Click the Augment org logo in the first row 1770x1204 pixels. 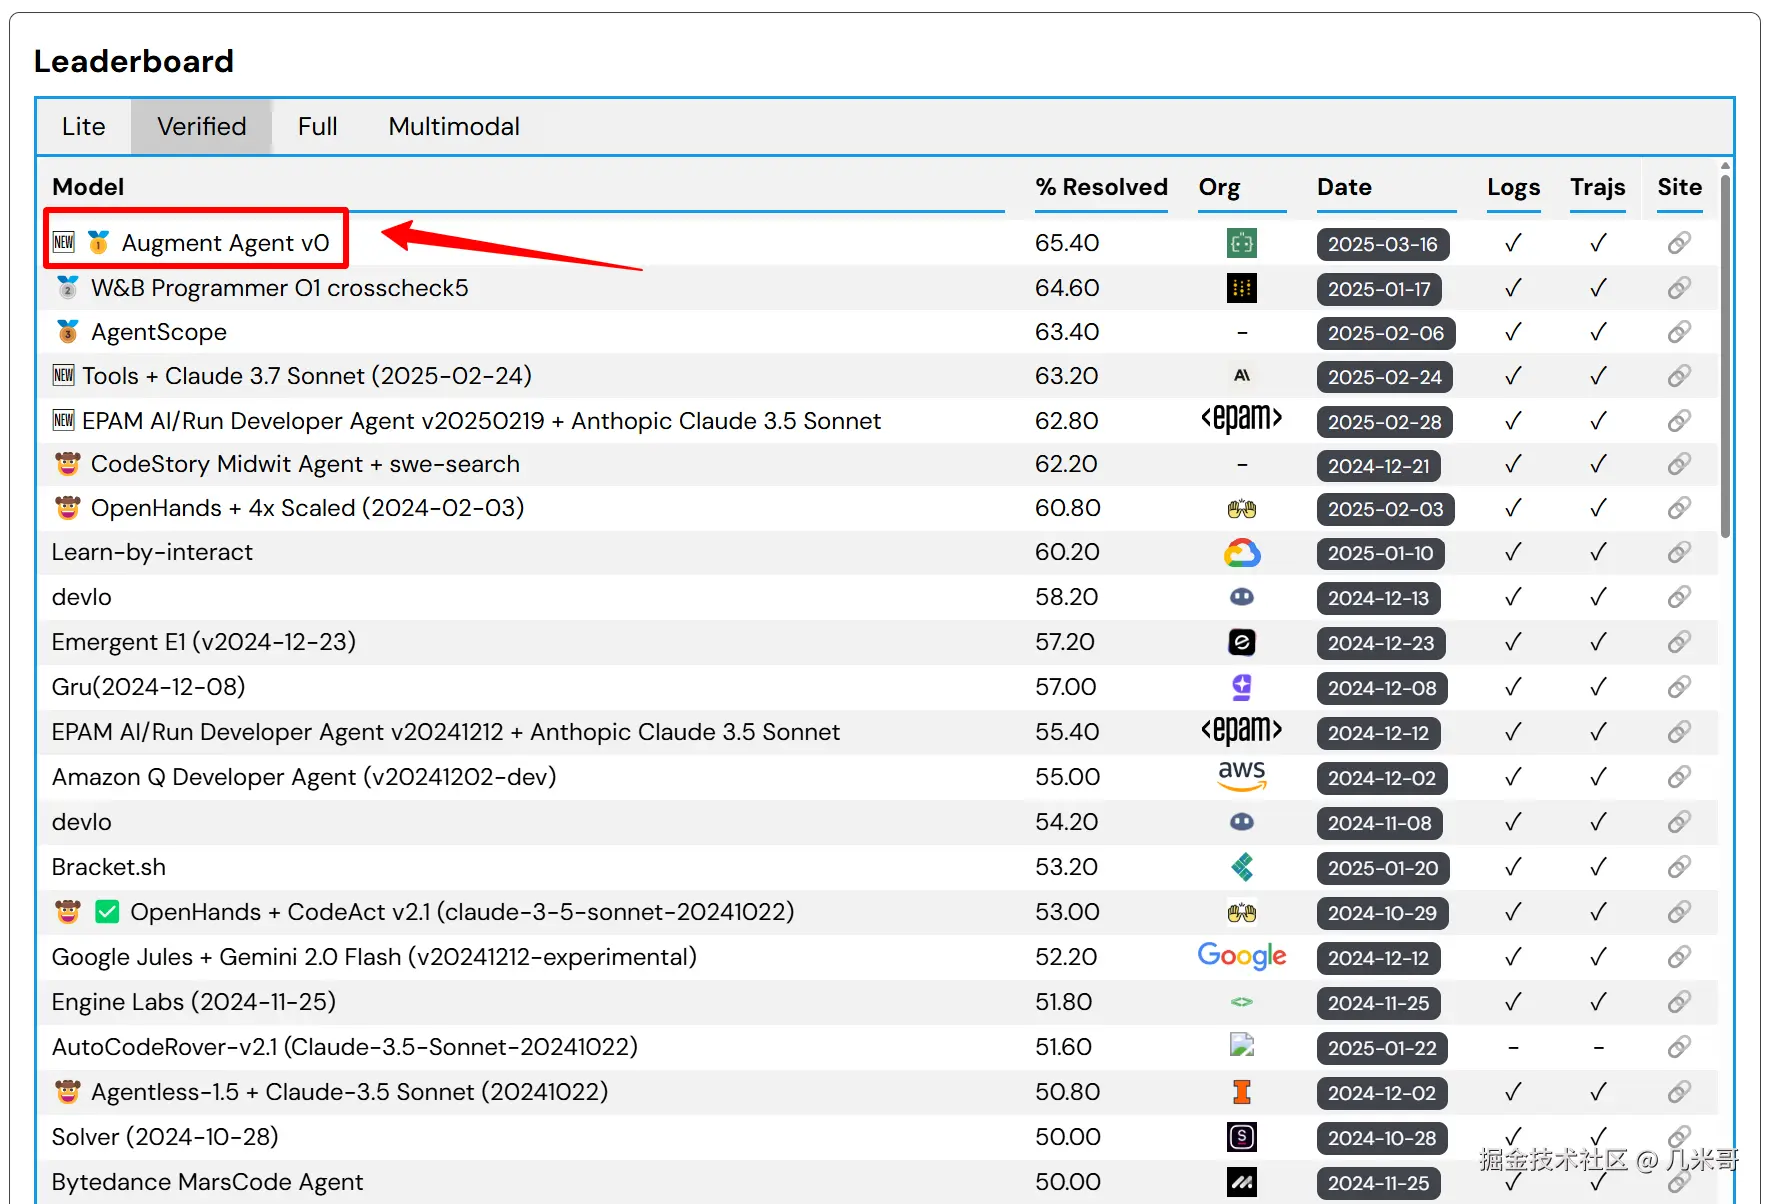(x=1242, y=243)
